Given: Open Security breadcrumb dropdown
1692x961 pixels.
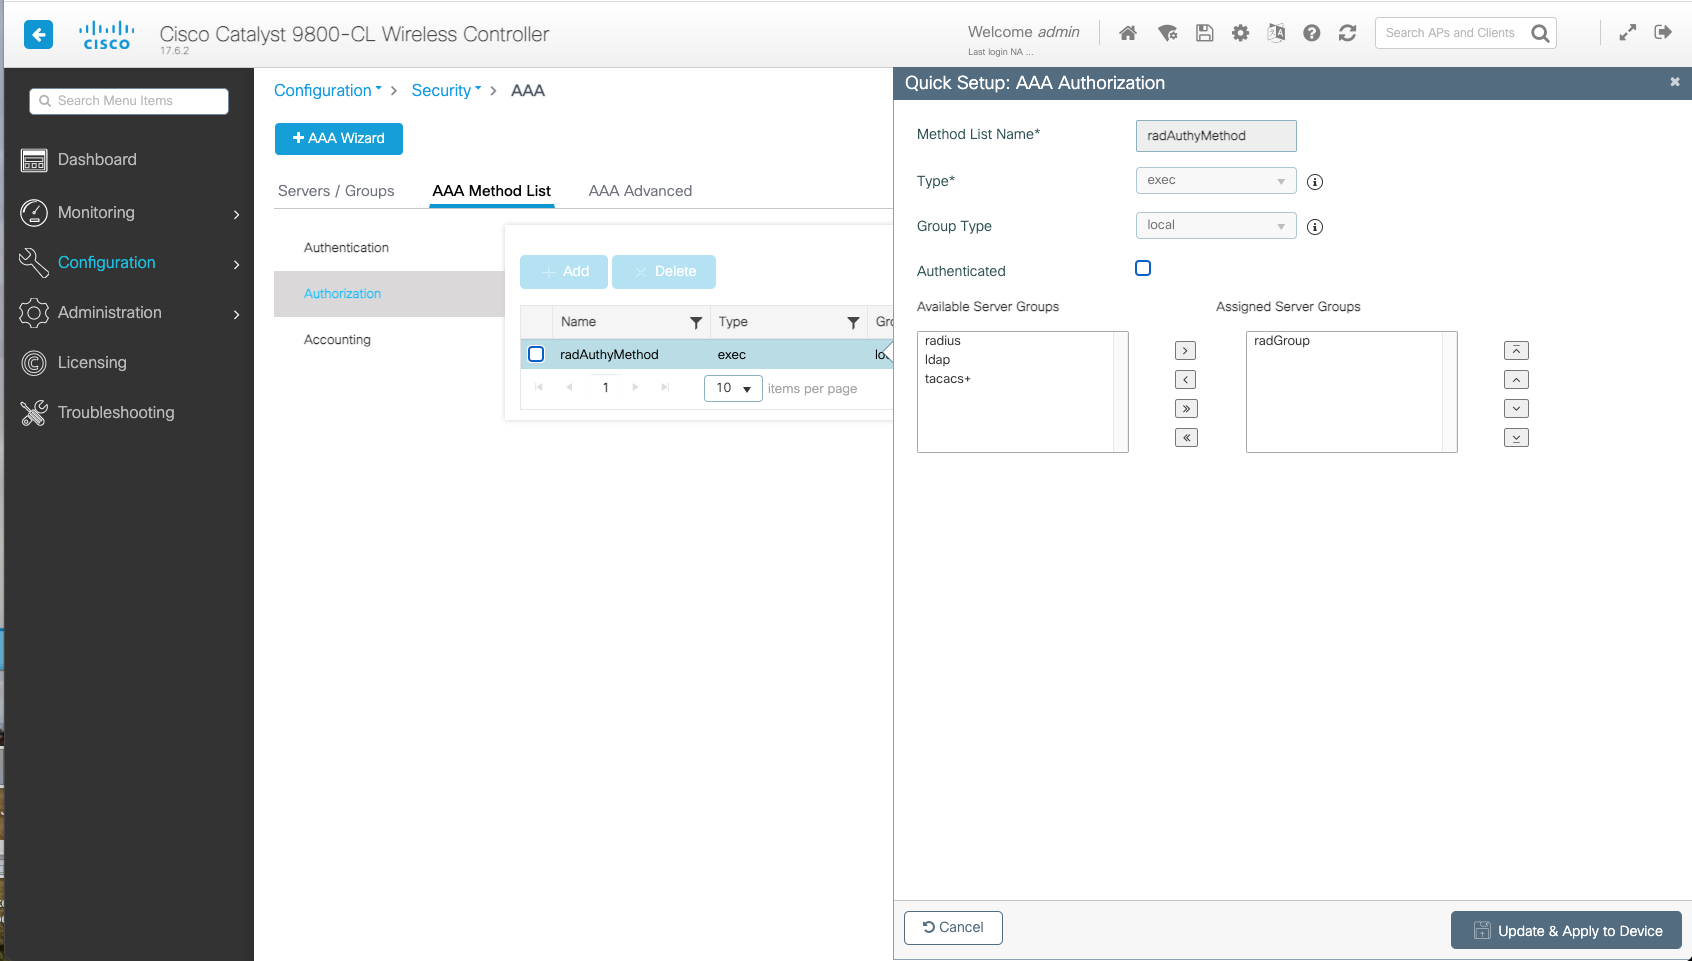Looking at the screenshot, I should [446, 91].
